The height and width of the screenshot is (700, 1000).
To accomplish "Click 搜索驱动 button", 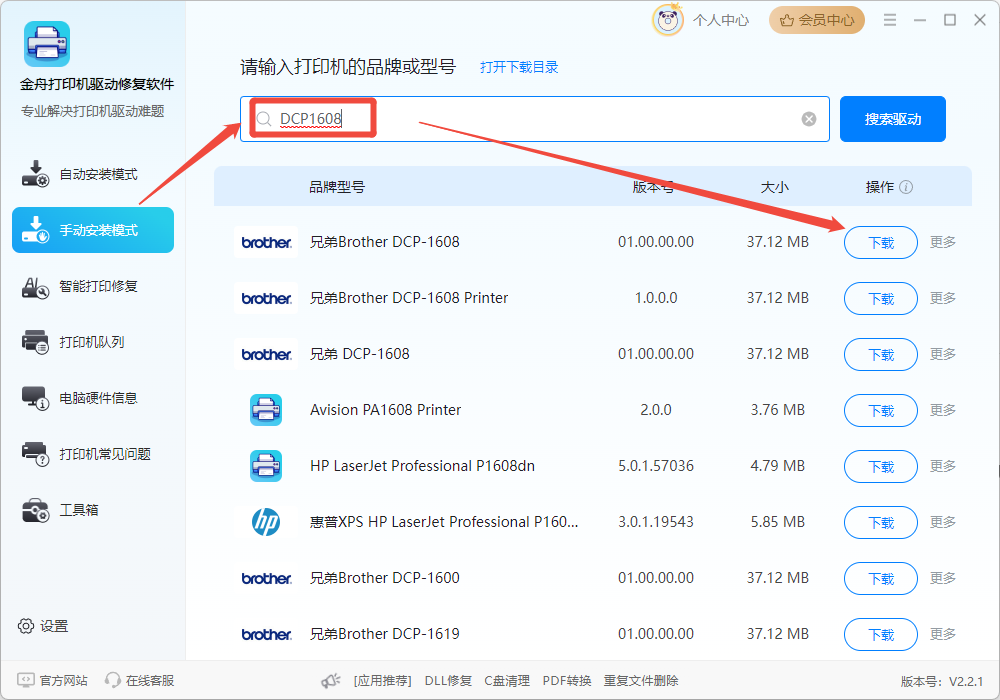I will [892, 119].
